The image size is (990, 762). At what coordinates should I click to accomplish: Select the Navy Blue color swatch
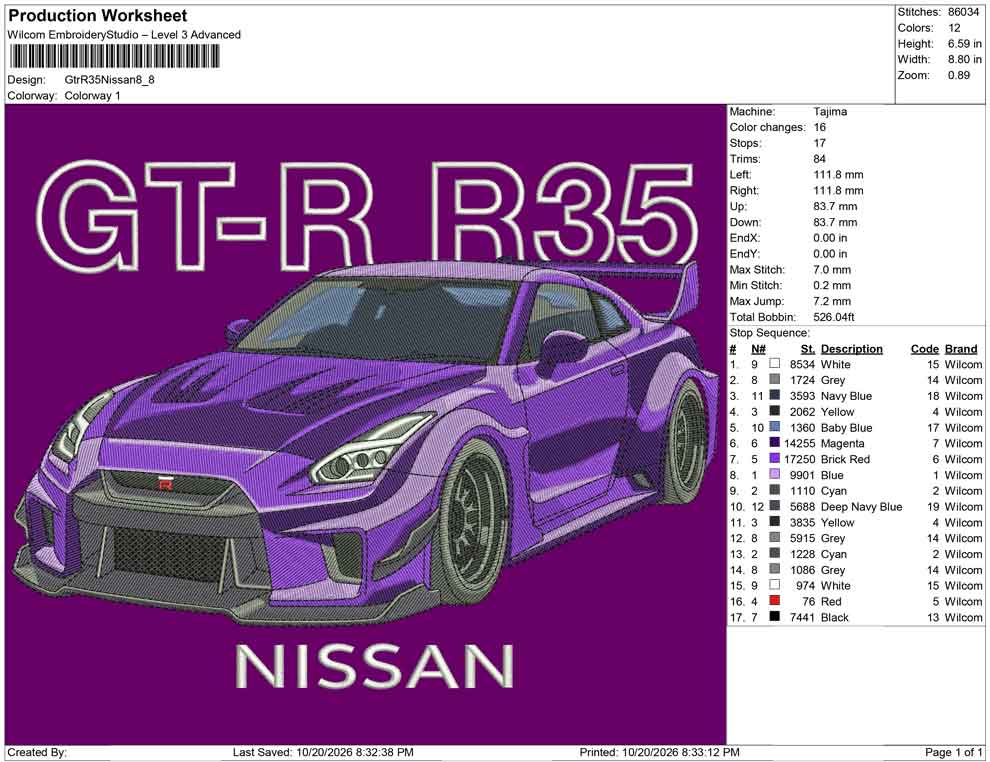click(x=775, y=395)
